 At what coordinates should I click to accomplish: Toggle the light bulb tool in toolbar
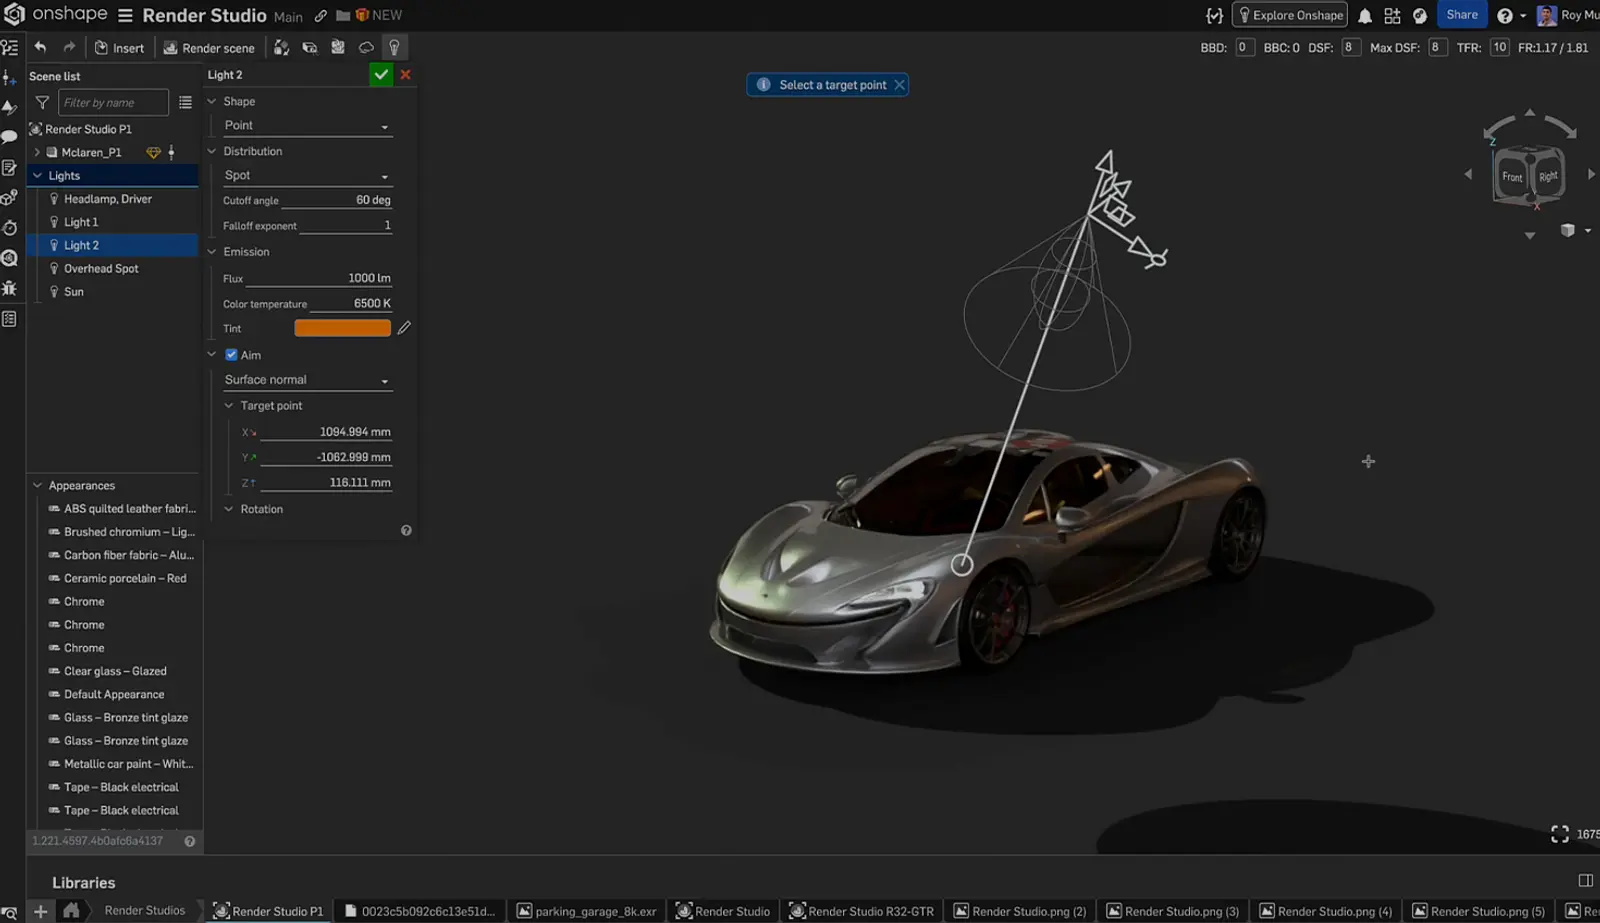394,47
